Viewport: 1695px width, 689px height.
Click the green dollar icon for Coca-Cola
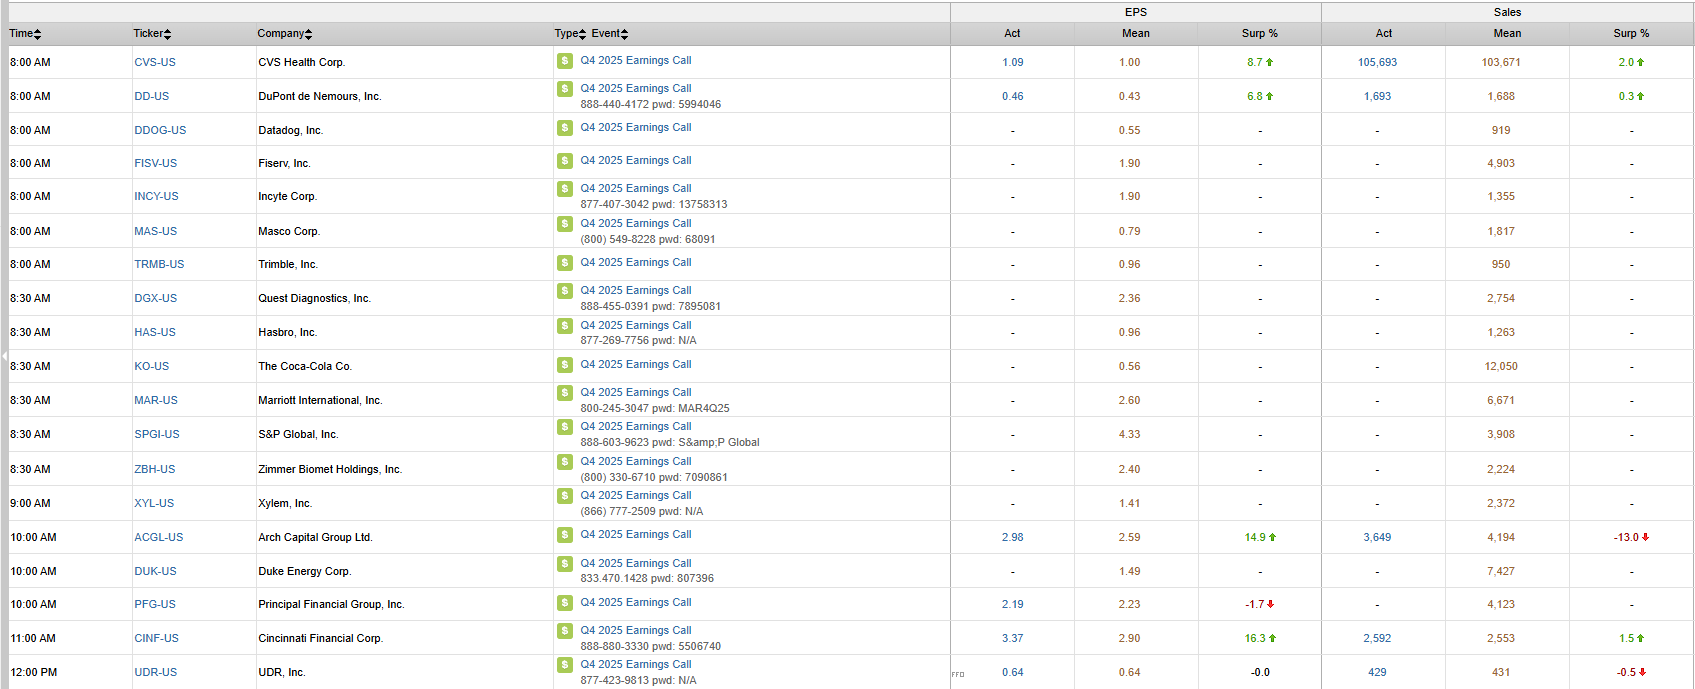(x=565, y=365)
